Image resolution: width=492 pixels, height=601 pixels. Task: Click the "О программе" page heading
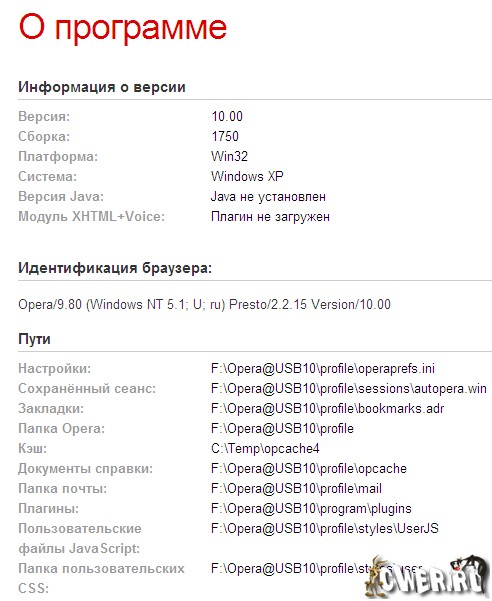tap(123, 28)
